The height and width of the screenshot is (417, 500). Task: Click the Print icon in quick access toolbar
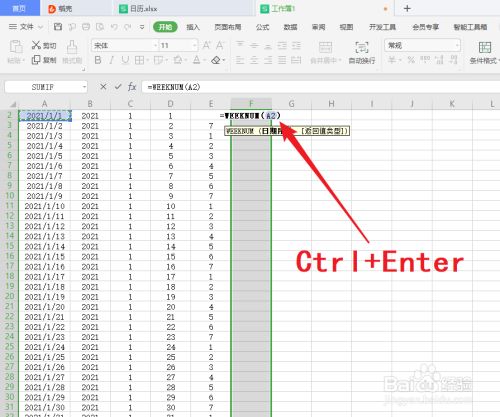tap(86, 27)
